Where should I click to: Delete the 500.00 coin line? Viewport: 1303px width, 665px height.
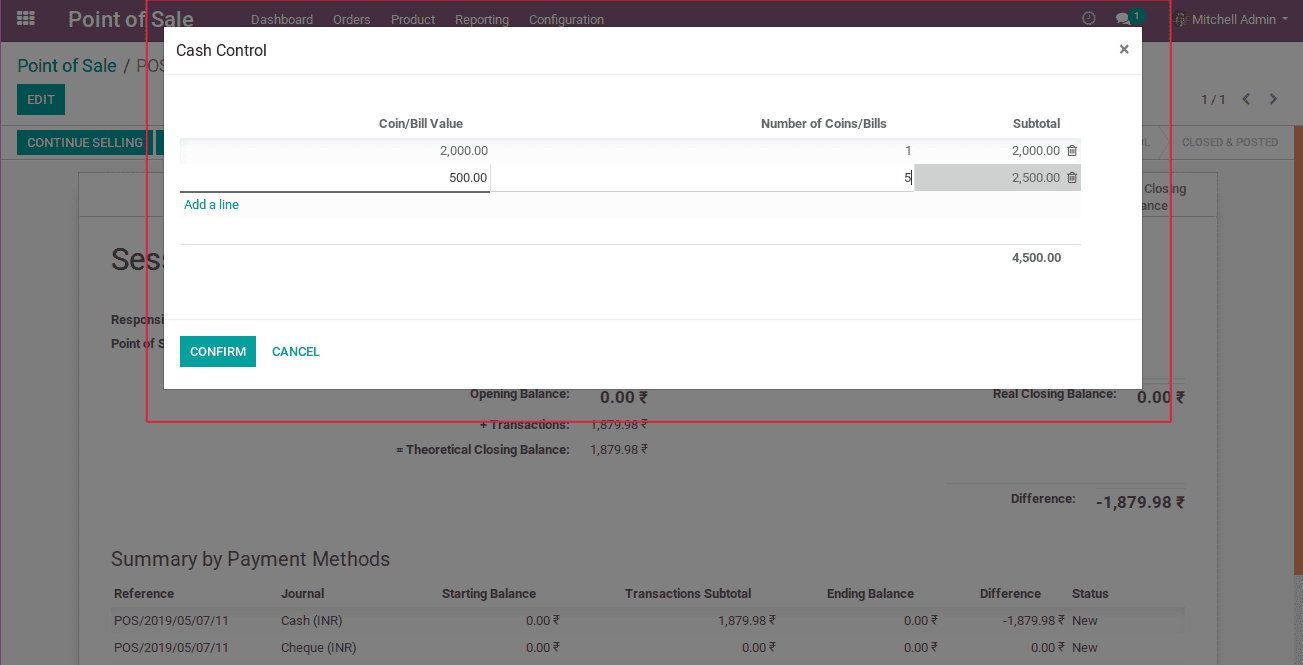pyautogui.click(x=1072, y=178)
